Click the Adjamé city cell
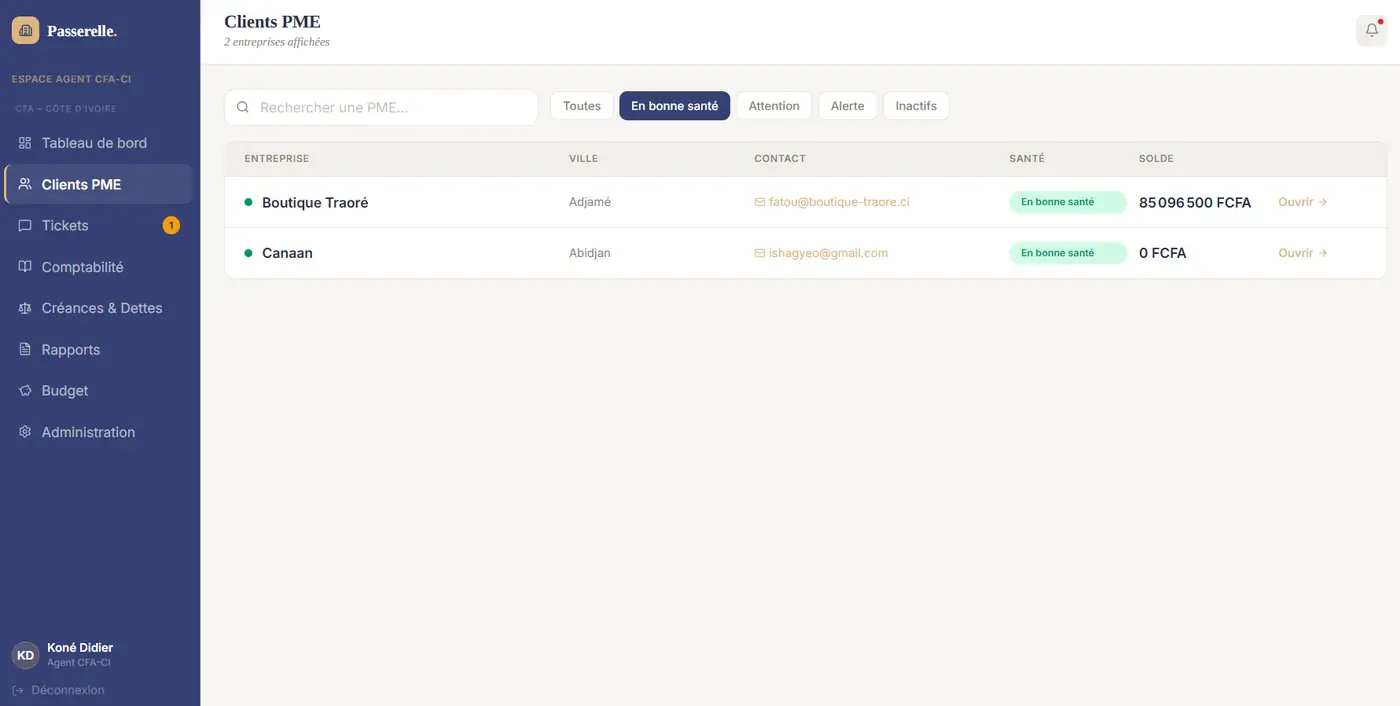 point(590,202)
